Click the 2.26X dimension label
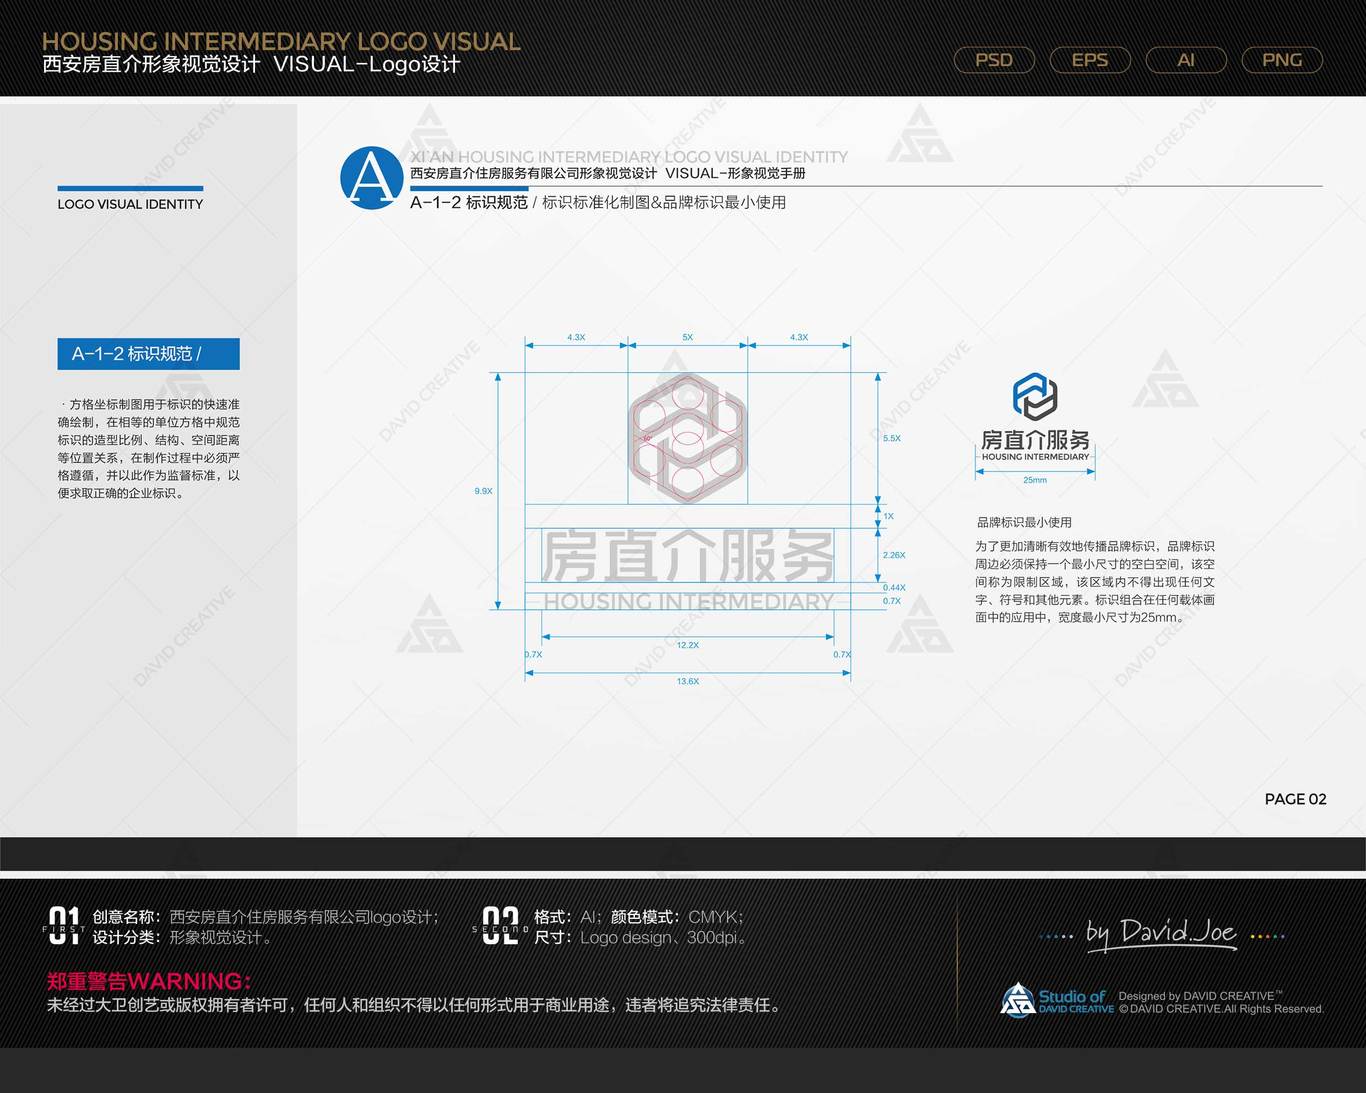 coord(894,555)
